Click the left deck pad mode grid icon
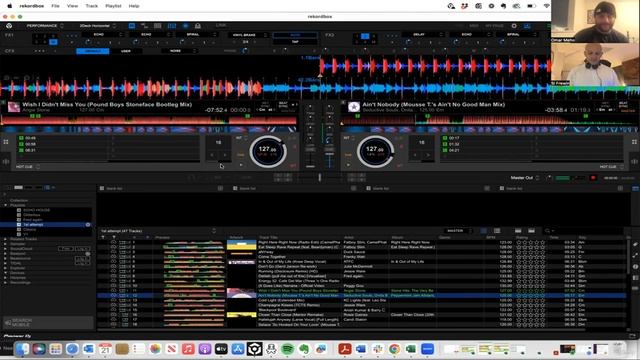 pyautogui.click(x=6, y=142)
